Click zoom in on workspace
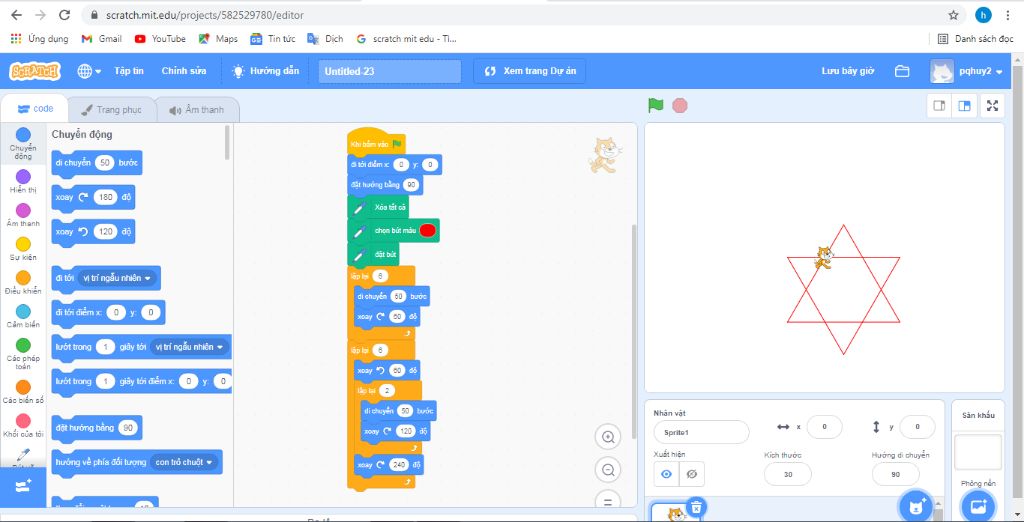Screen dimensions: 1024x522 click(x=607, y=437)
